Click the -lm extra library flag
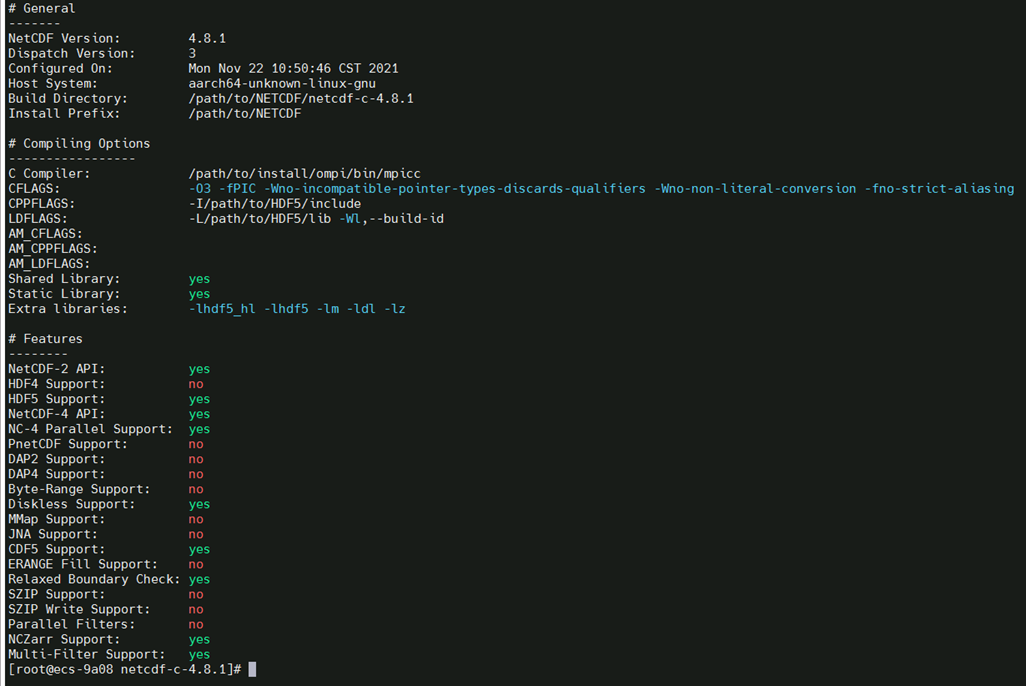The image size is (1026, 686). tap(328, 308)
